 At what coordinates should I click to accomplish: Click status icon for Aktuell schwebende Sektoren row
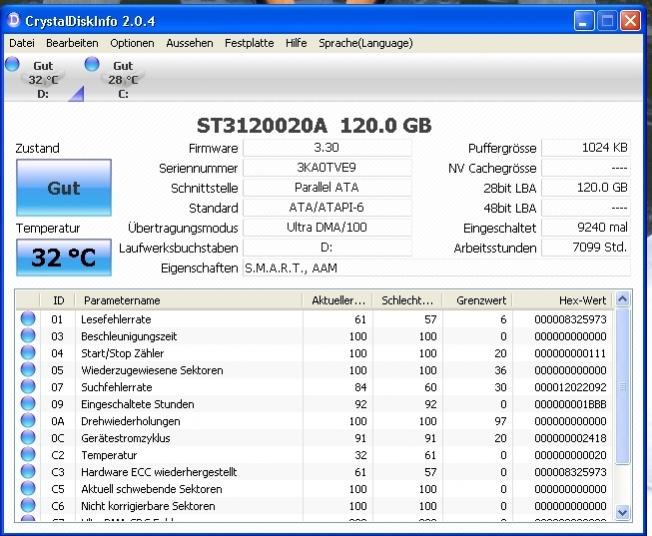coord(28,489)
